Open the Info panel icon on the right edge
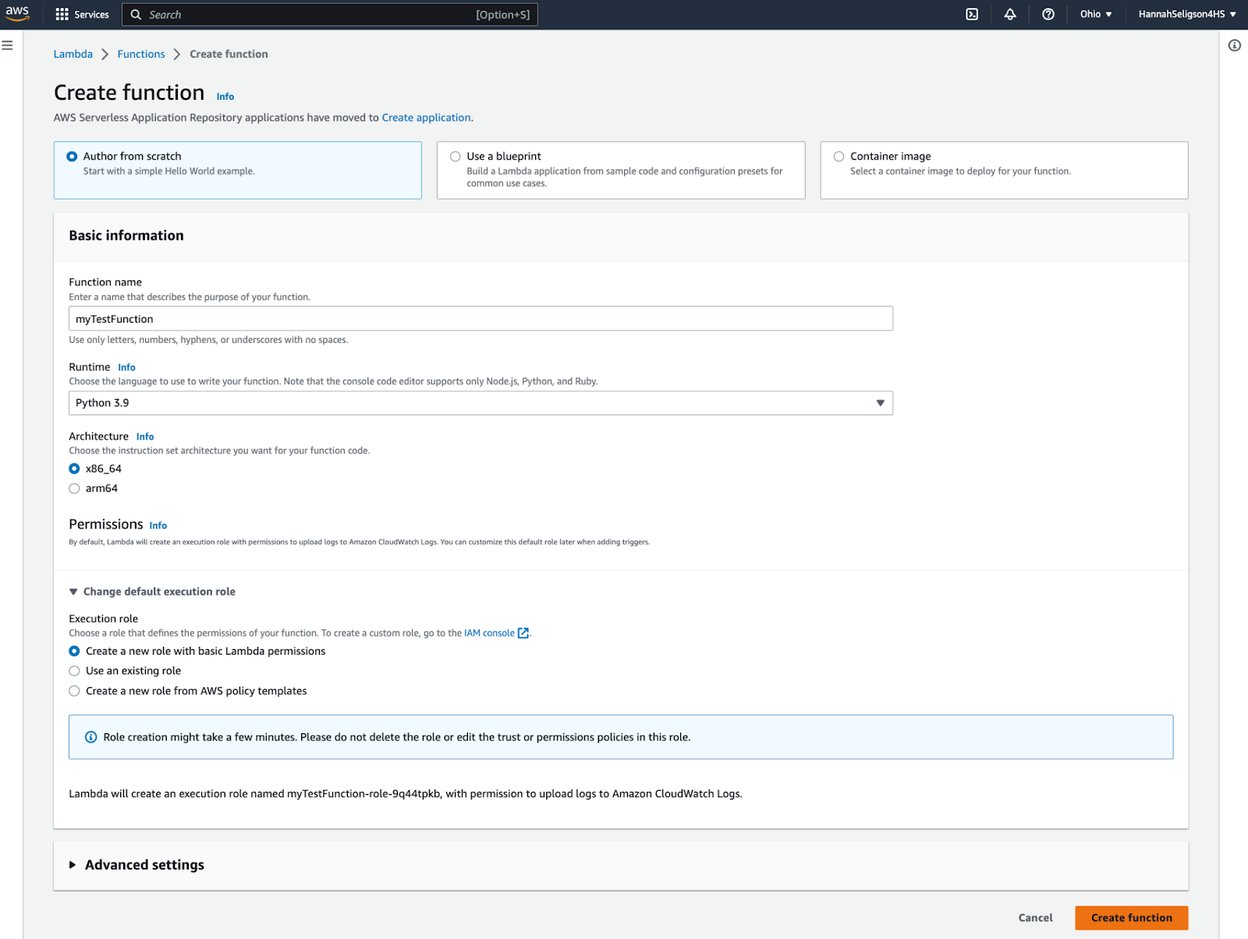Image resolution: width=1248 pixels, height=939 pixels. [x=1234, y=45]
